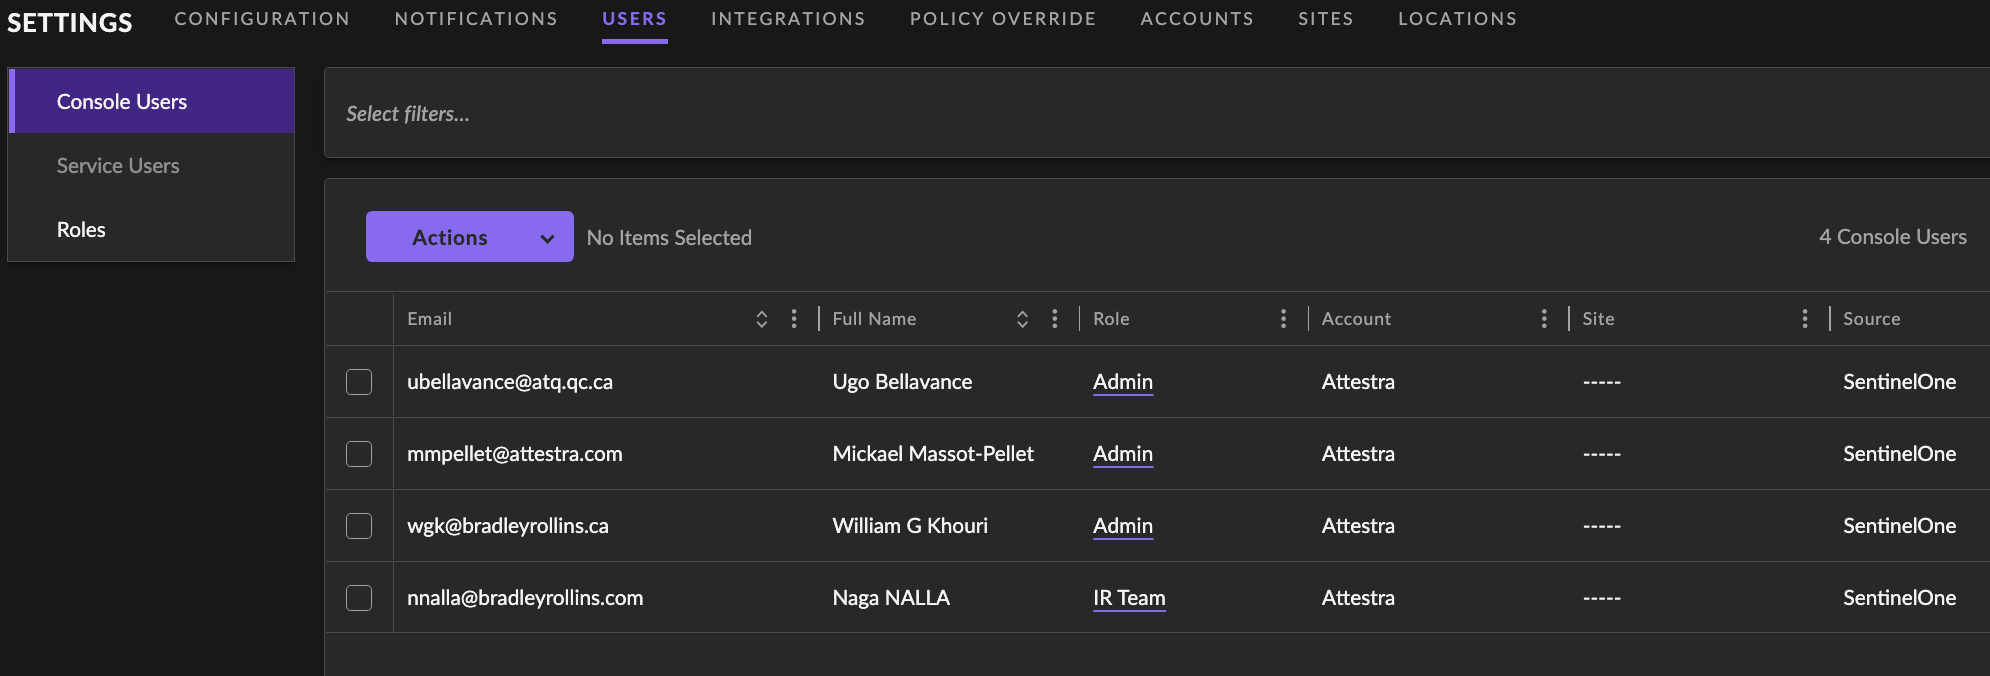Switch to the Integrations tab
1990x676 pixels.
(787, 19)
